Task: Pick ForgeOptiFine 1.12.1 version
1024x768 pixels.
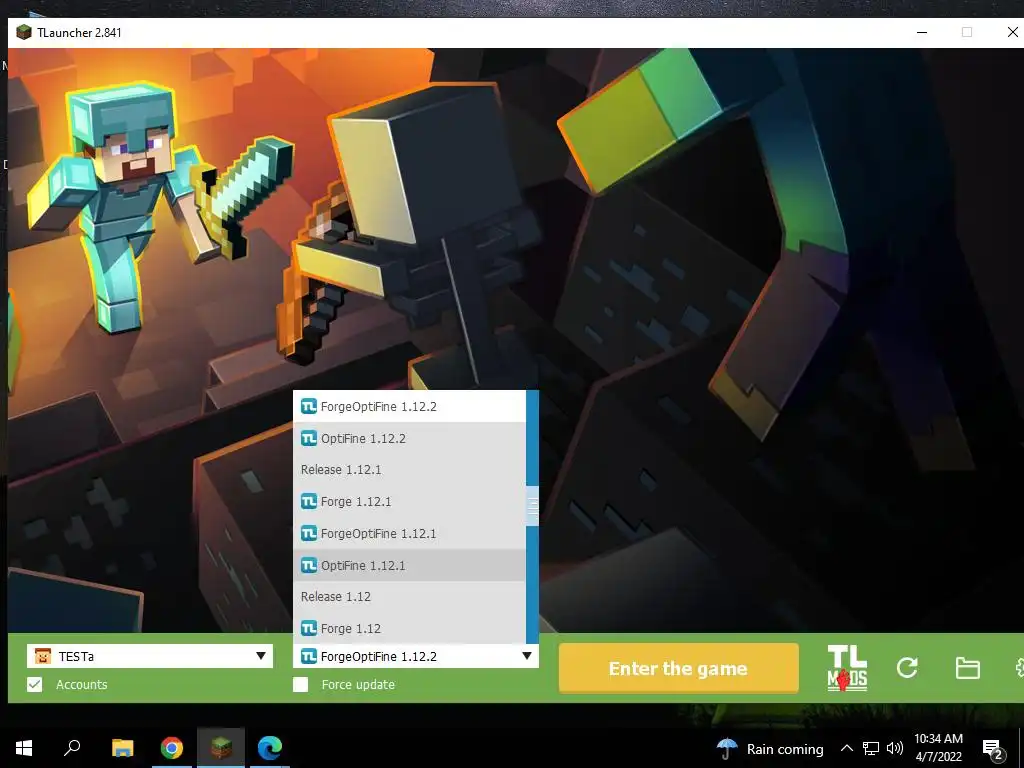Action: point(409,534)
